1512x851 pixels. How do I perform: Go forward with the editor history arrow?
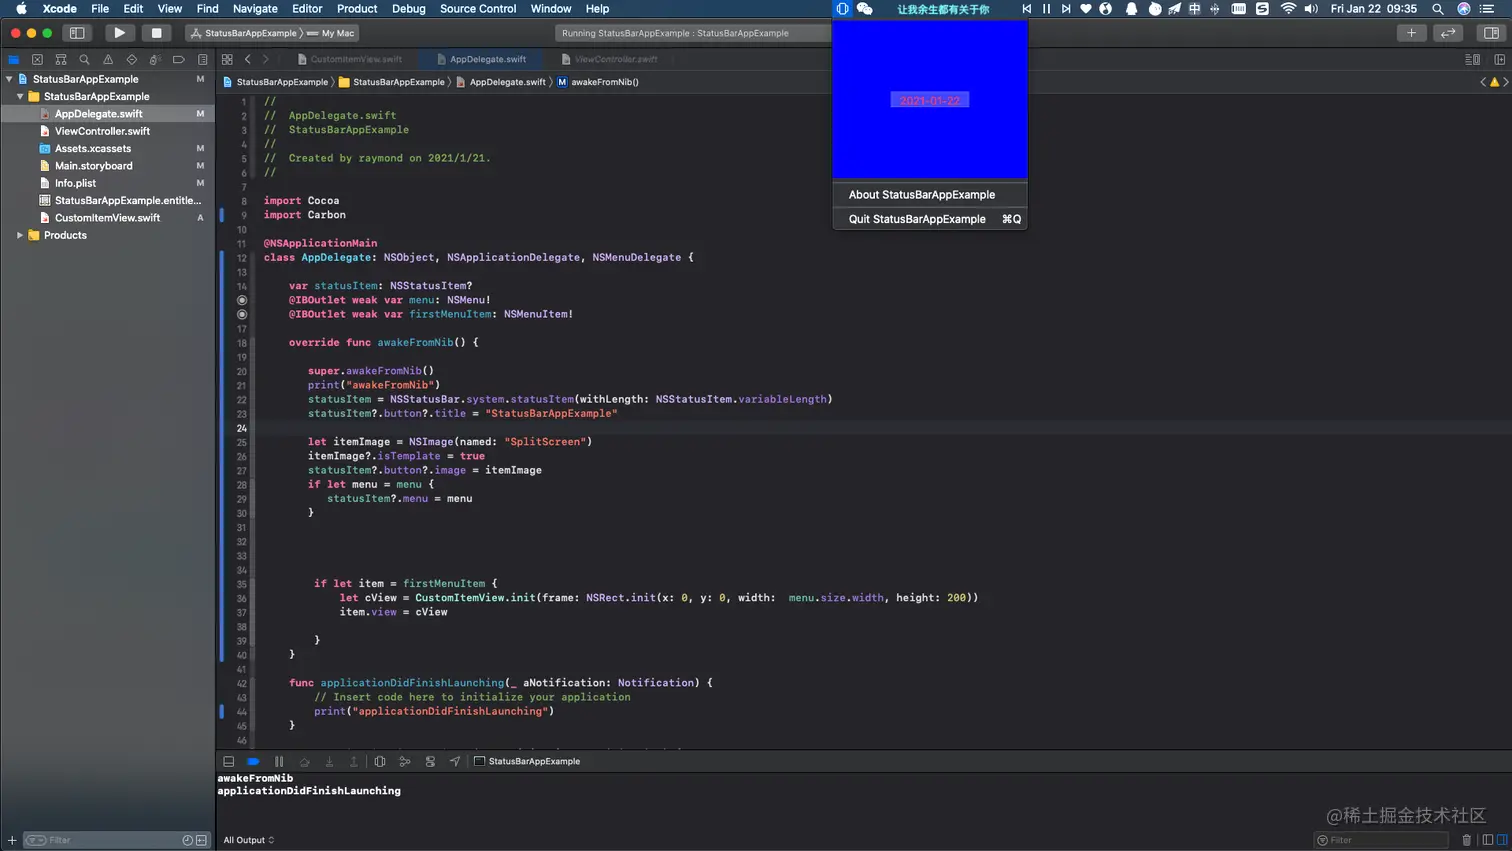click(265, 60)
